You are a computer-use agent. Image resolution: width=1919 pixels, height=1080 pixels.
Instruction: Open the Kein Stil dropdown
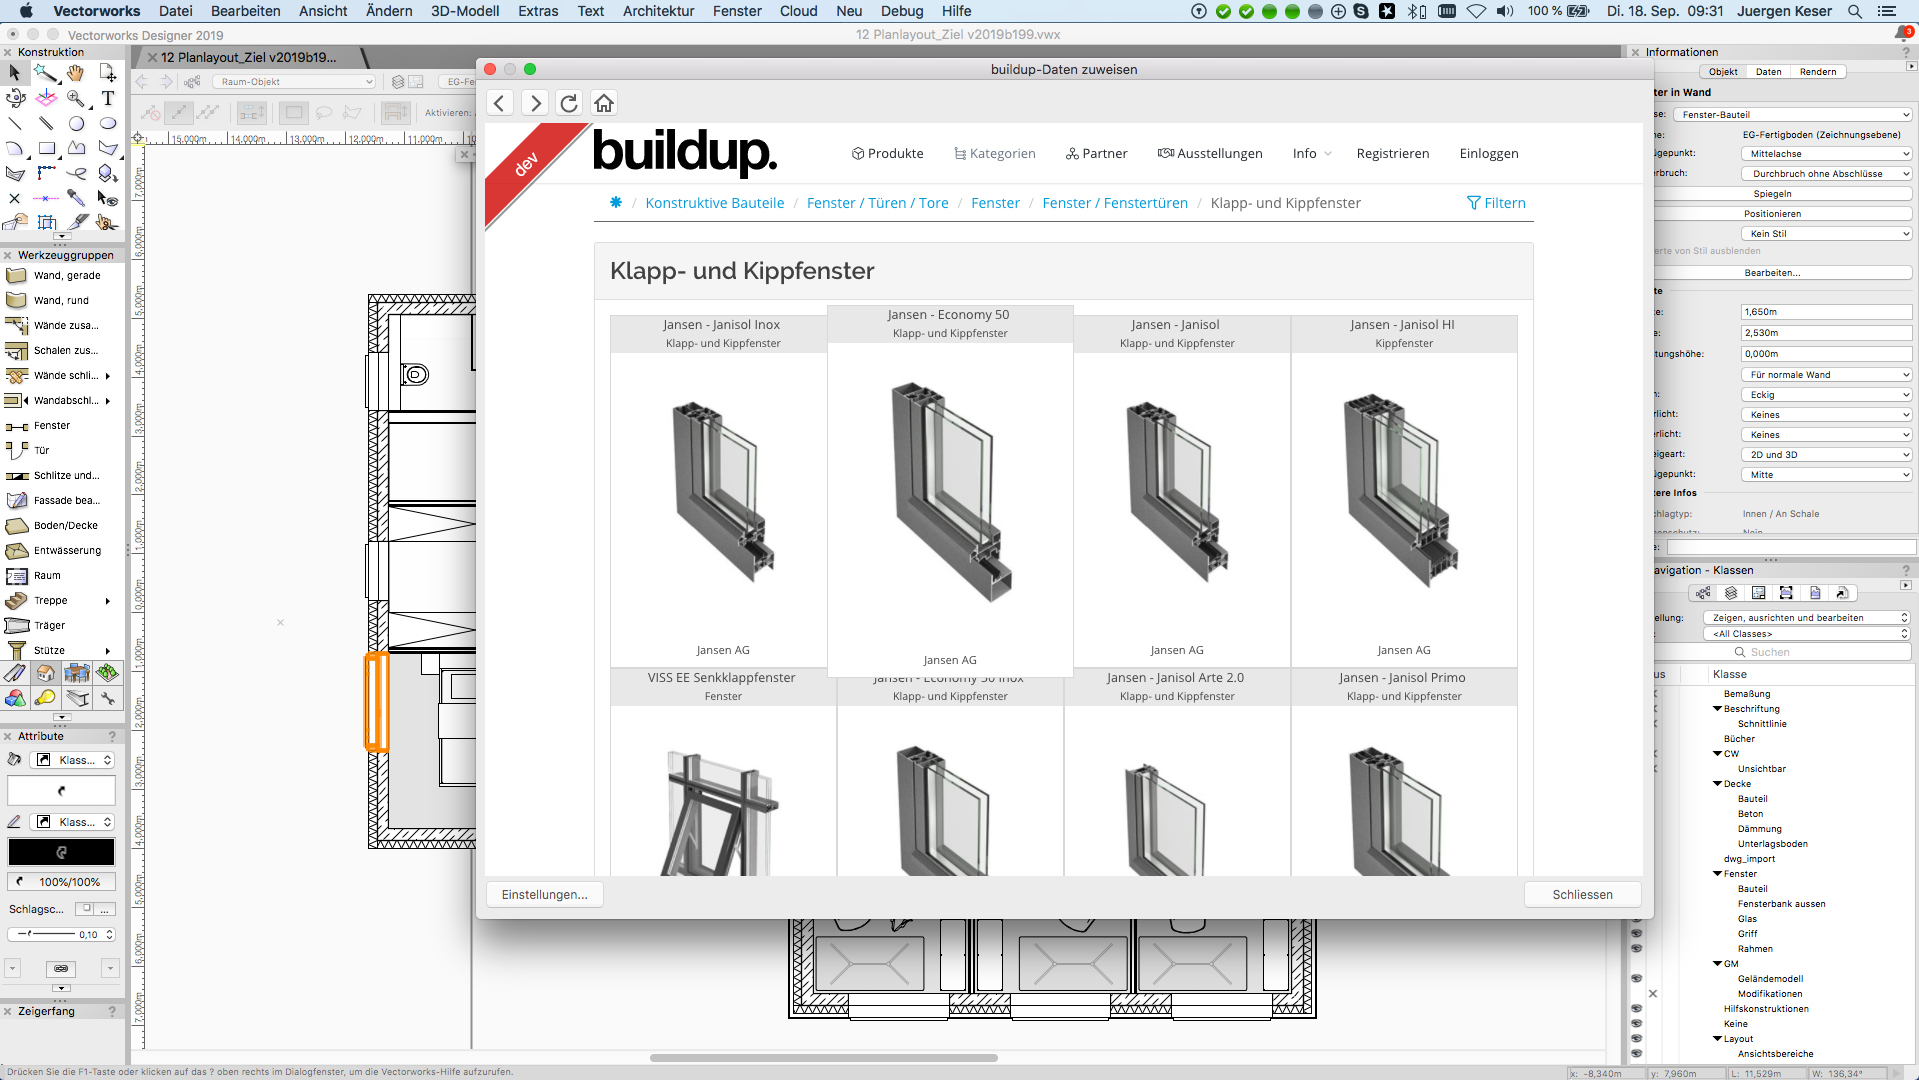[1827, 234]
